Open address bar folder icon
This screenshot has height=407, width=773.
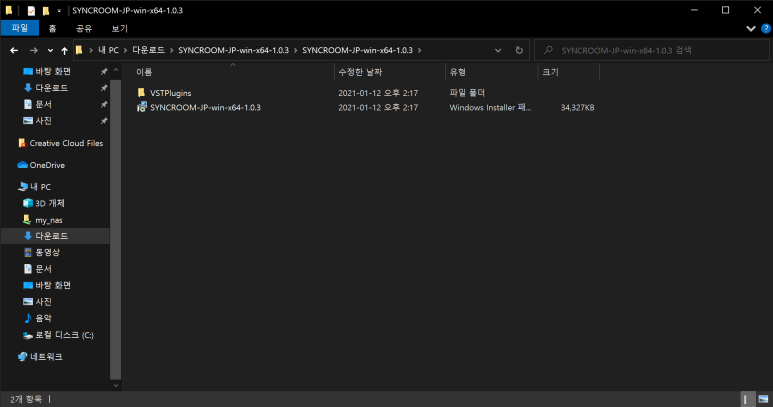pos(79,50)
